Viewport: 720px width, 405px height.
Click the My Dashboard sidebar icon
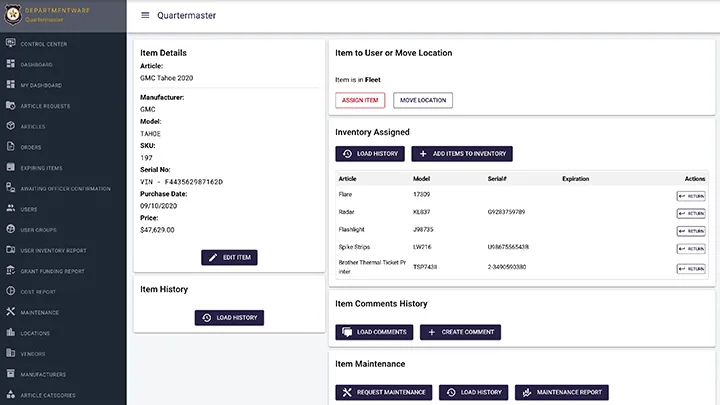11,84
